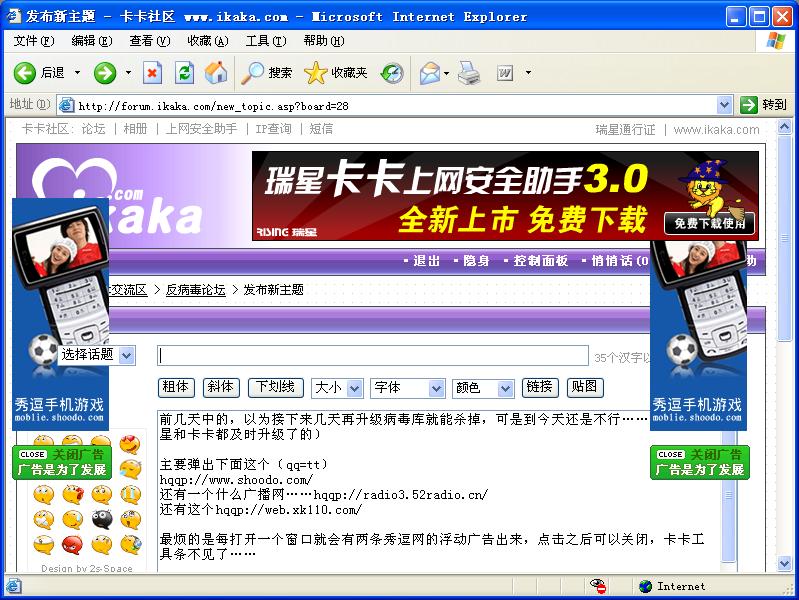Stop page loading with red X icon
The width and height of the screenshot is (799, 600).
point(152,73)
